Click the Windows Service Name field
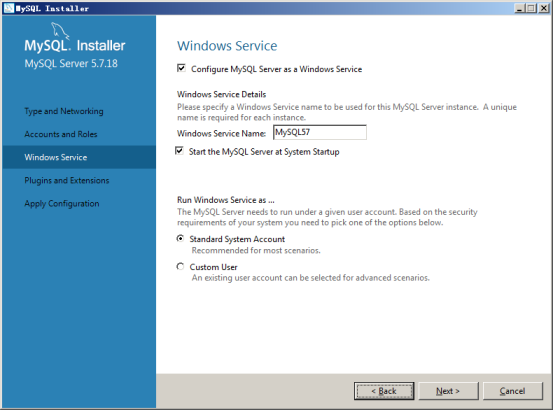Viewport: 553px width, 411px height. pyautogui.click(x=320, y=132)
